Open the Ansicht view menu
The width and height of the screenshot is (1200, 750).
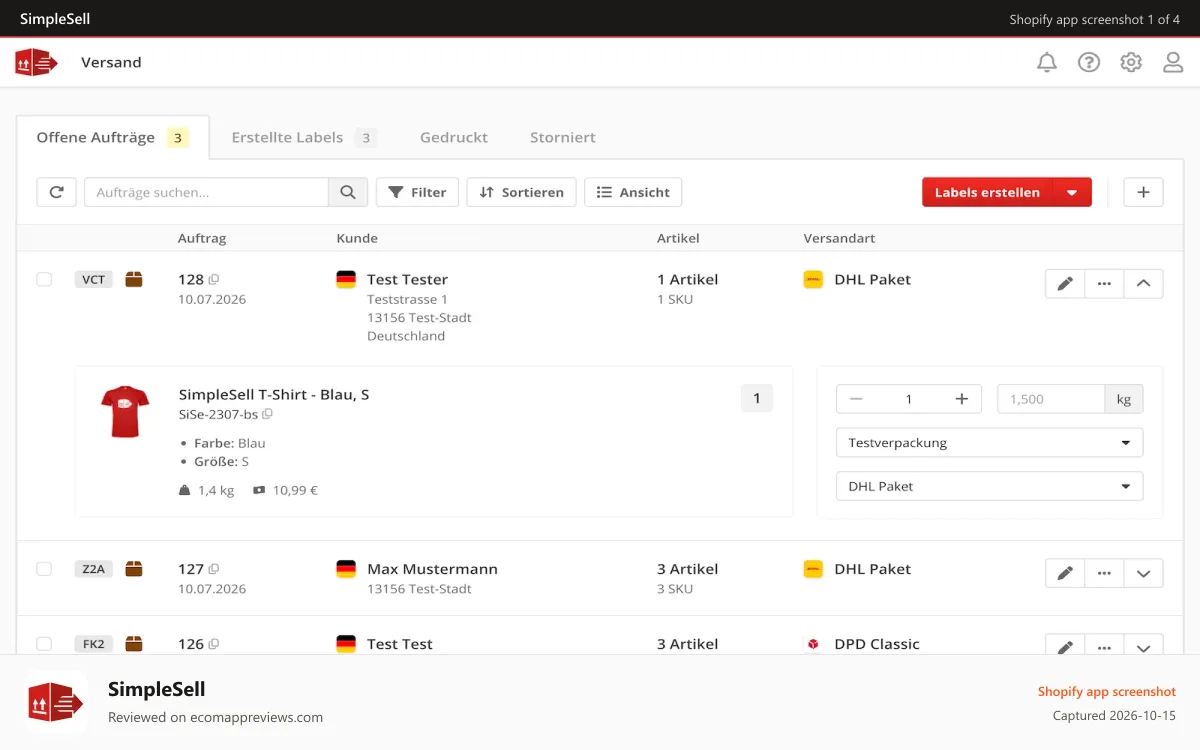click(633, 192)
